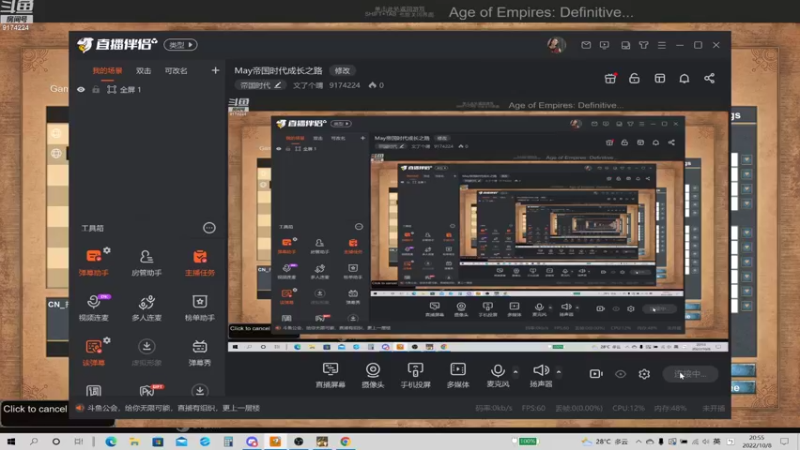This screenshot has width=800, height=450.
Task: Open the hamburger main menu
Action: tap(662, 45)
